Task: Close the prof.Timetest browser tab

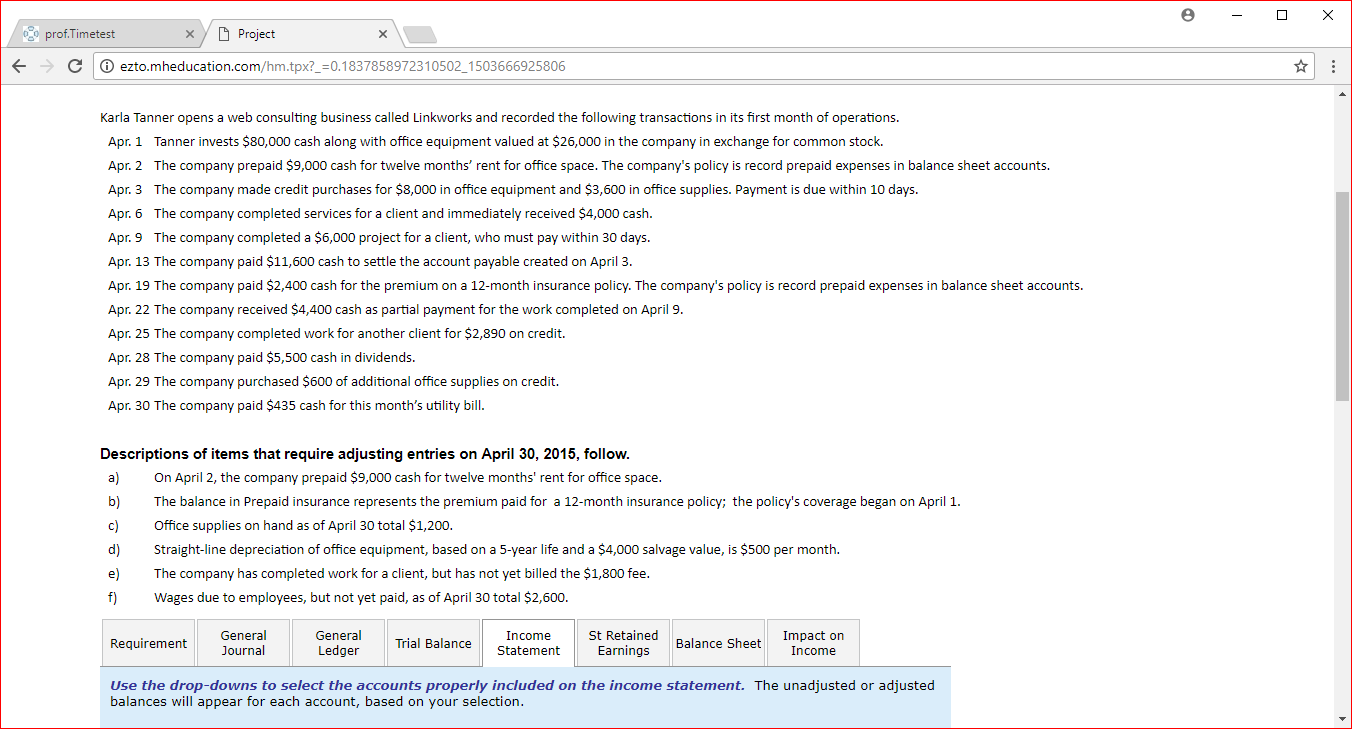Action: pos(190,34)
